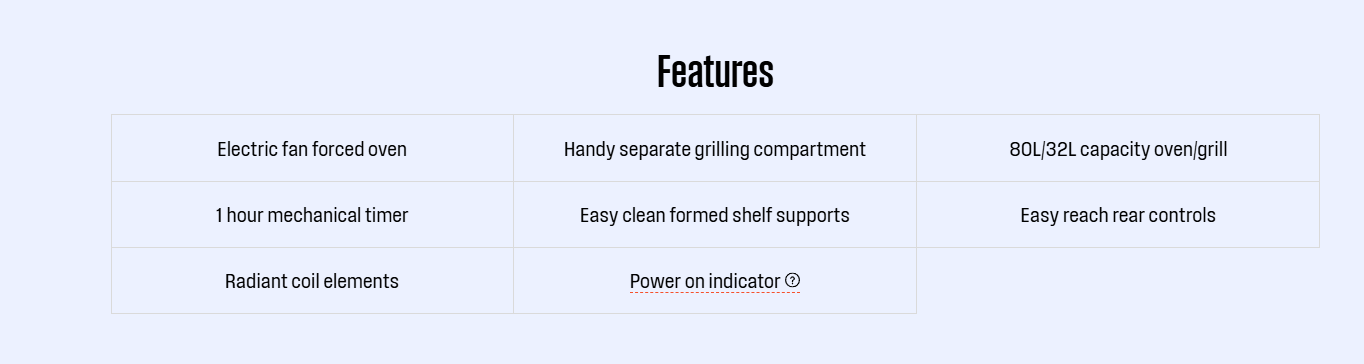This screenshot has width=1364, height=364.
Task: Select the Radiant coil elements feature
Action: pos(312,281)
